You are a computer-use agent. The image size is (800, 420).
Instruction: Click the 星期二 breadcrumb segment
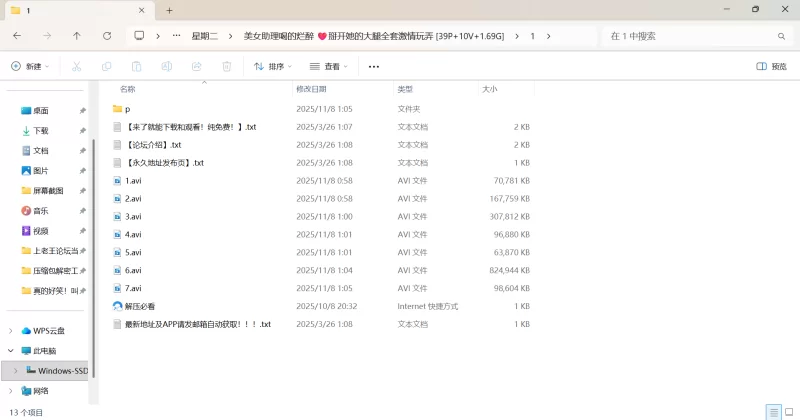(x=206, y=36)
